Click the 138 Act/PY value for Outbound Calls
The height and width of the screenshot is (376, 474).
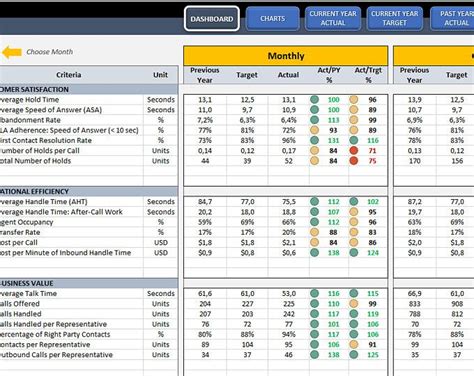(333, 355)
